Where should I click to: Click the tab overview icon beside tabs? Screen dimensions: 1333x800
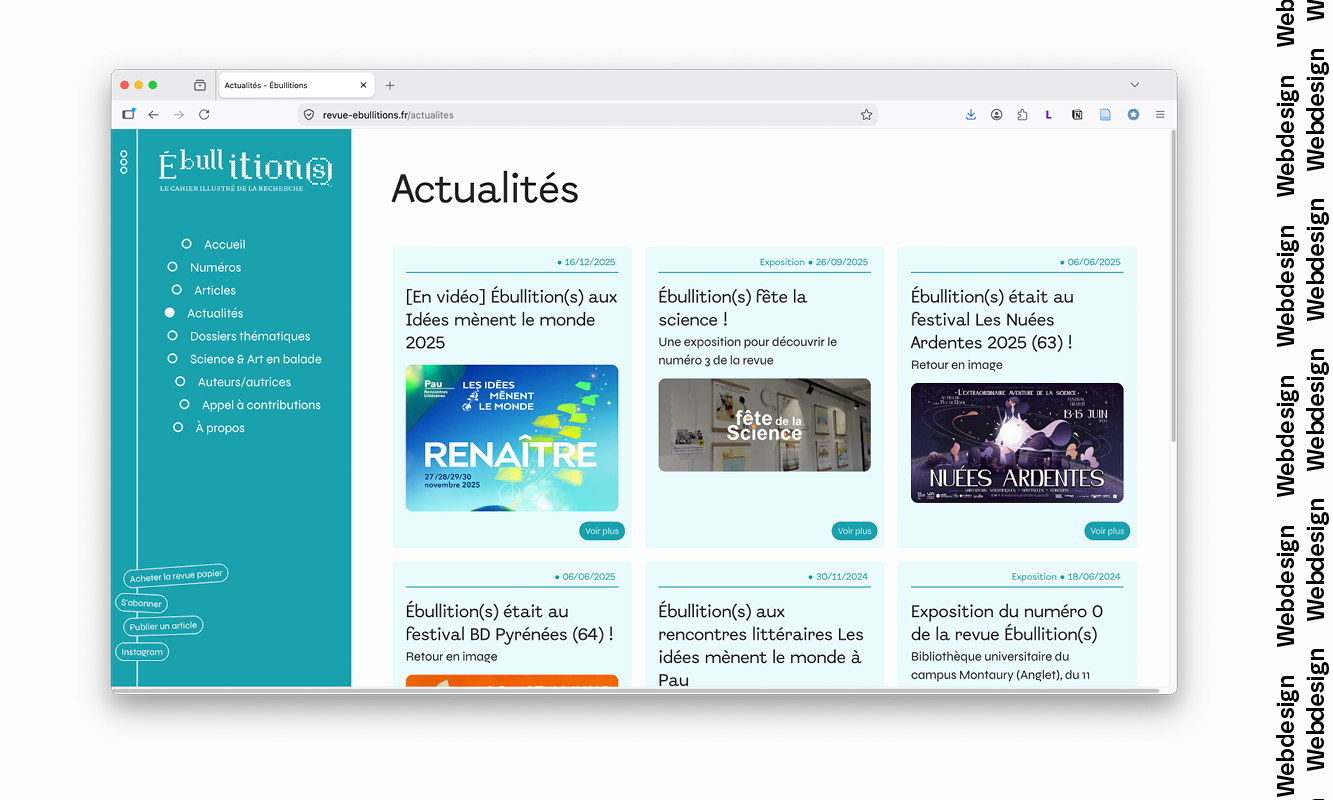[x=200, y=86]
